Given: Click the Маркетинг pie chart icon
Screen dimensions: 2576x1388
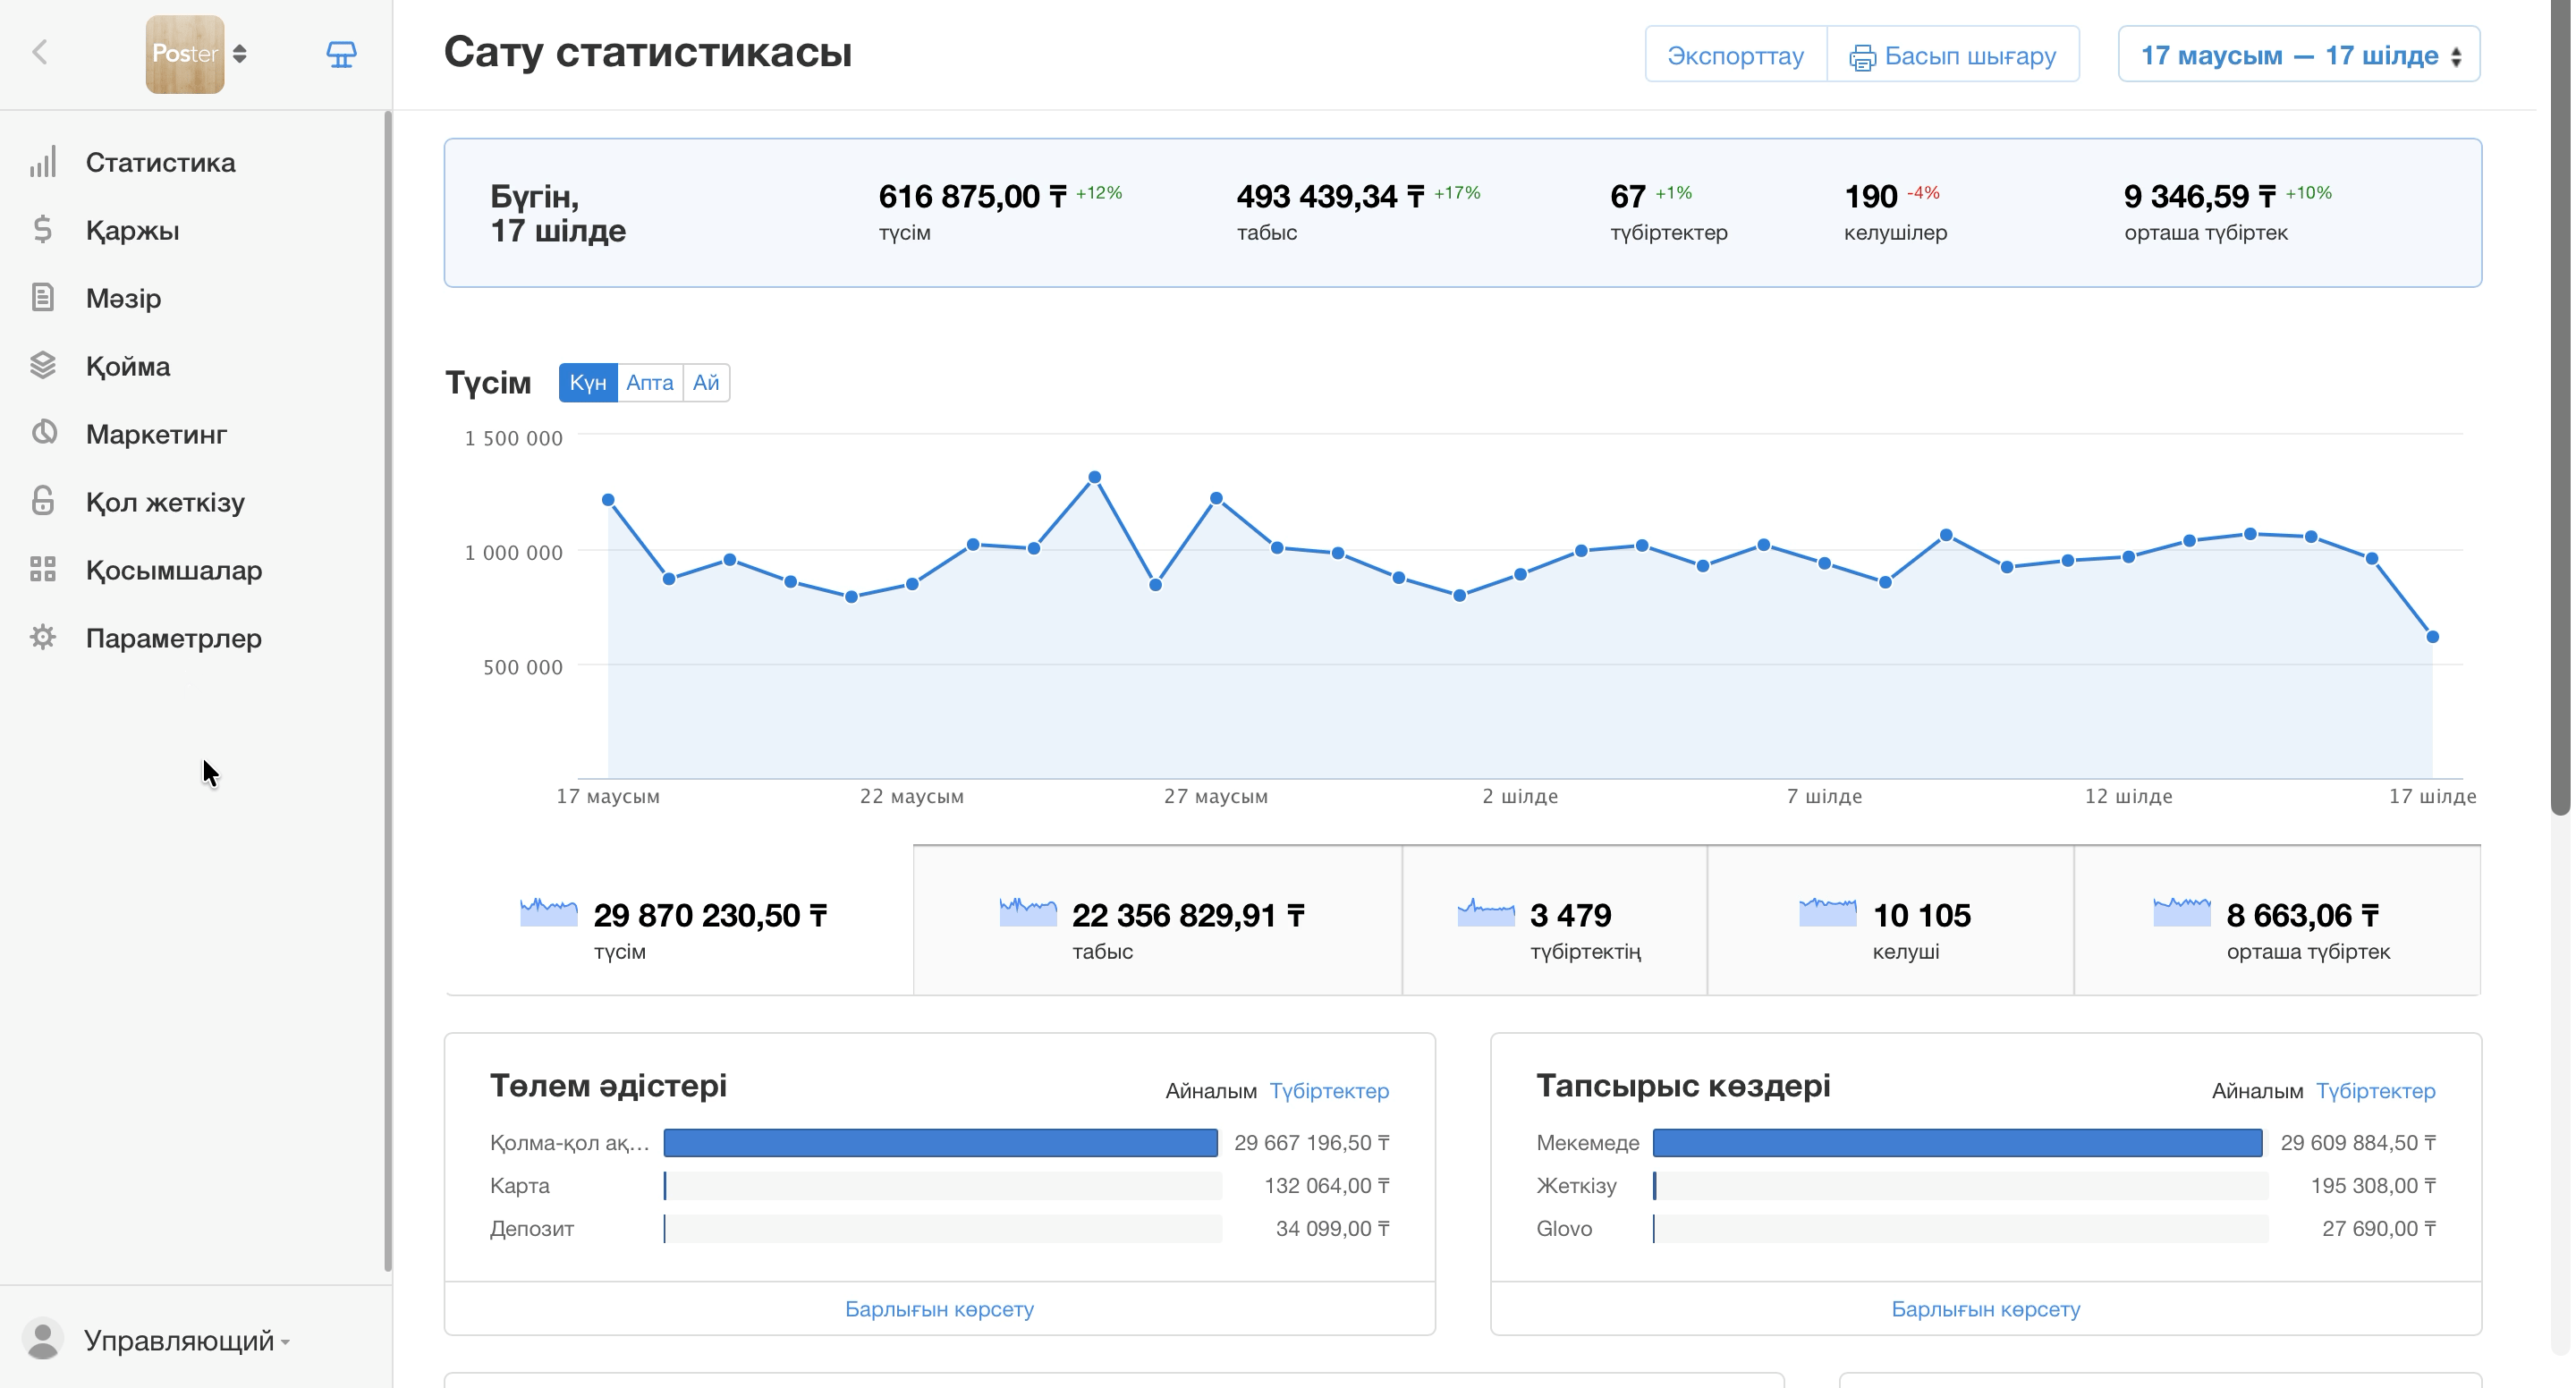Looking at the screenshot, I should 43,434.
